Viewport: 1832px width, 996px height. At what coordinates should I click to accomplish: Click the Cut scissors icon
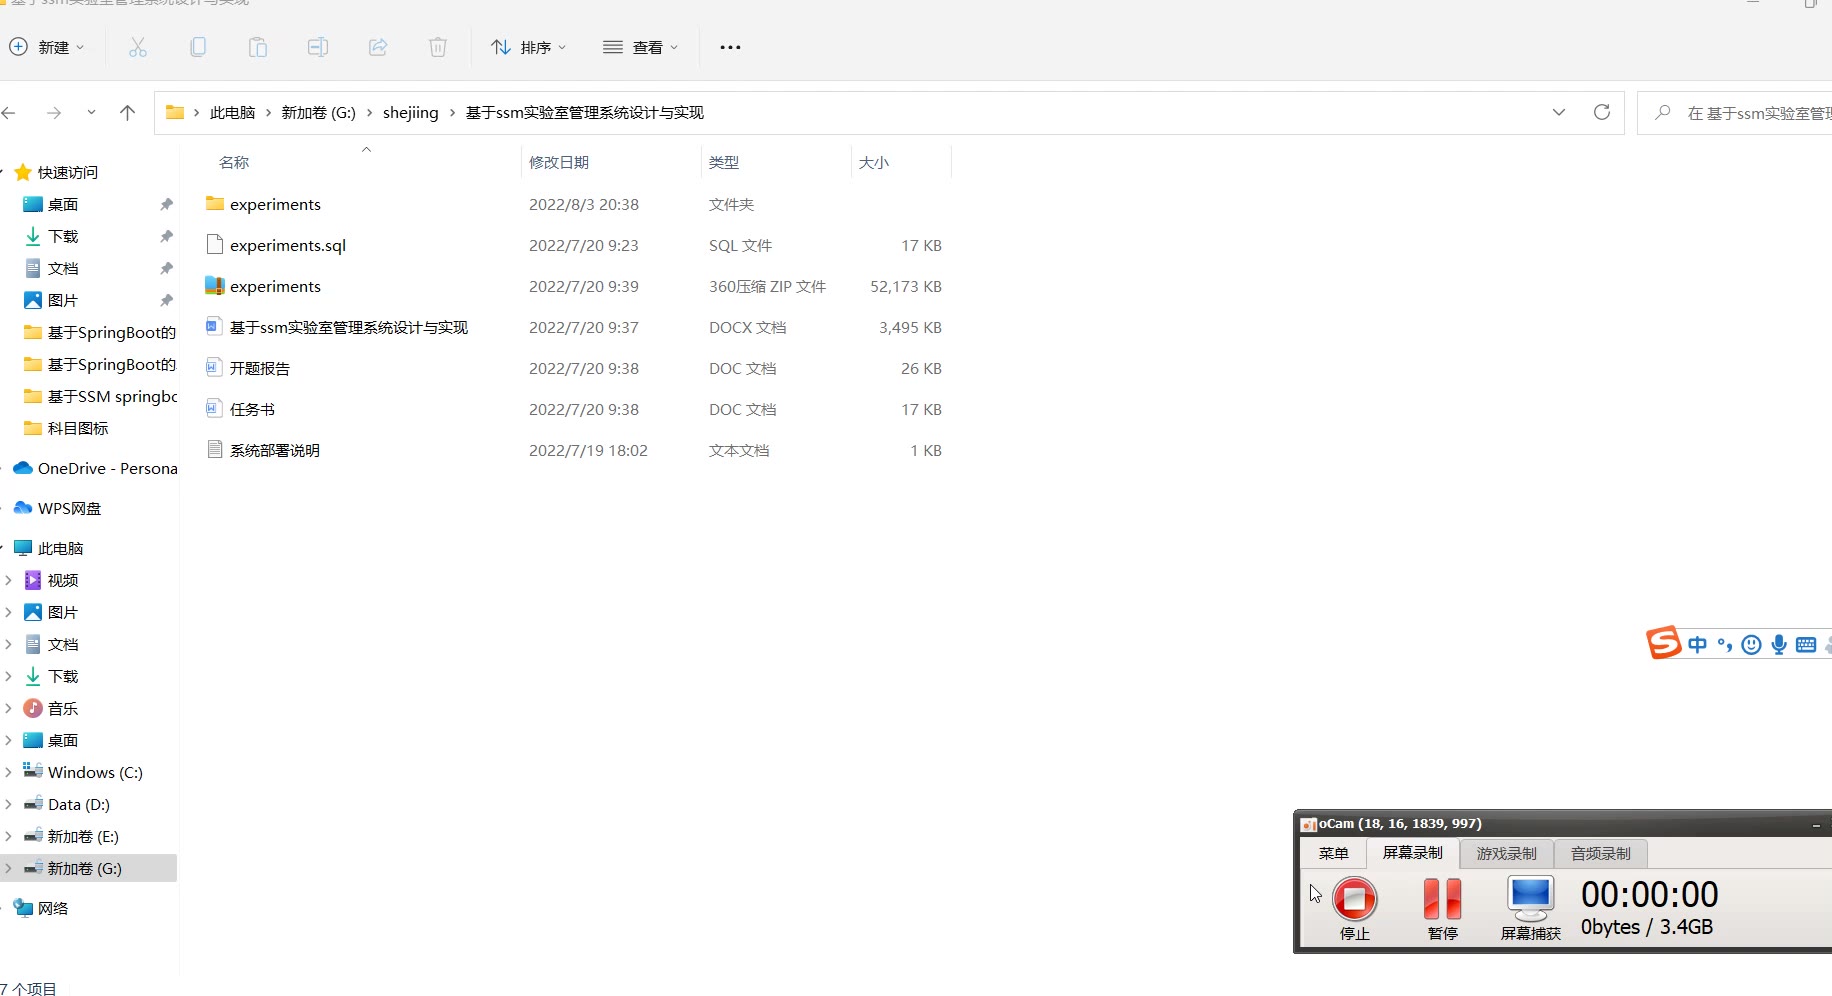(138, 47)
